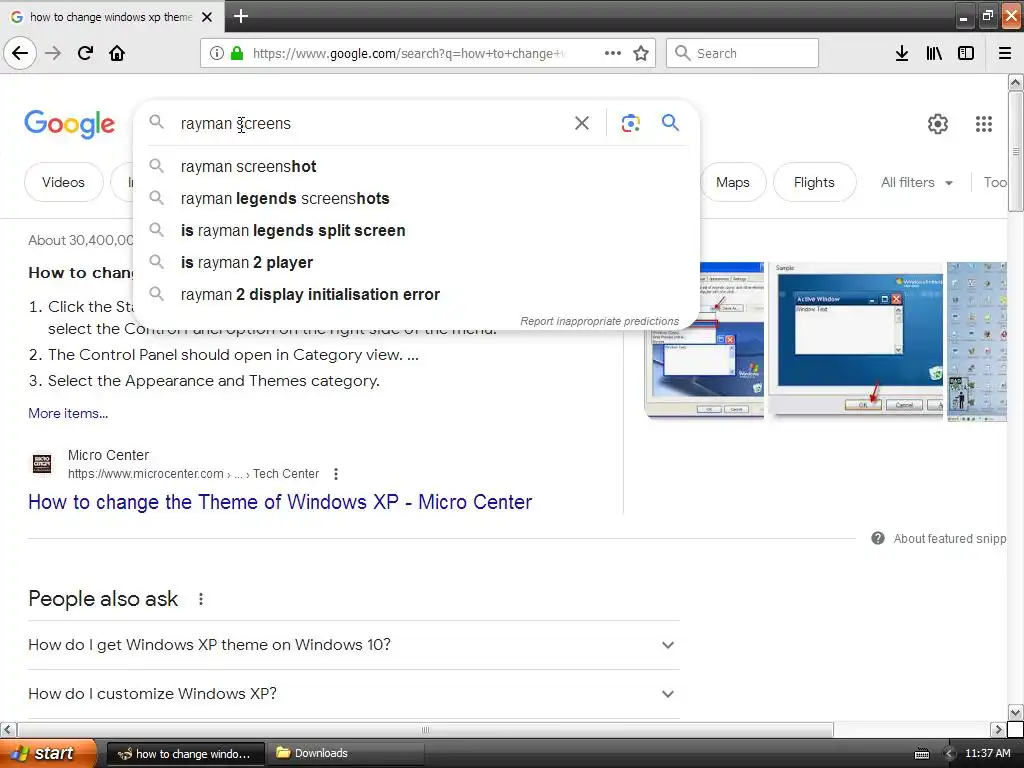Open options dots beside Micro Center result
The height and width of the screenshot is (768, 1024).
(x=336, y=474)
